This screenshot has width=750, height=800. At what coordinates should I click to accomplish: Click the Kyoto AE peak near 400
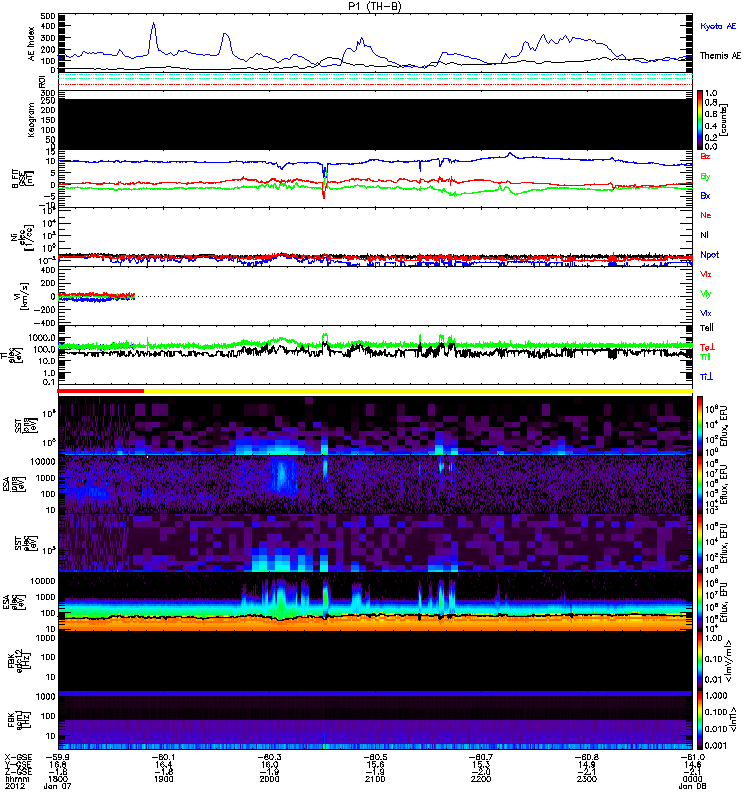point(153,23)
